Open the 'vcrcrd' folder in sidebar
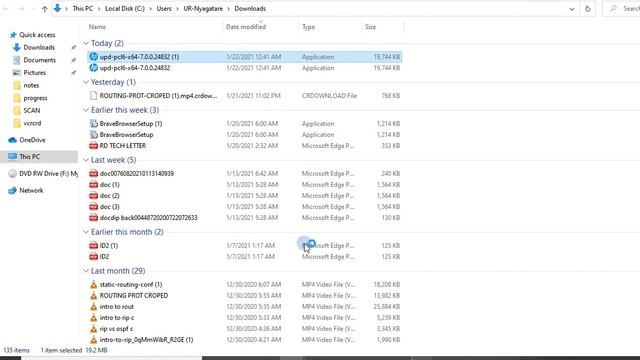The height and width of the screenshot is (360, 640). (32, 123)
